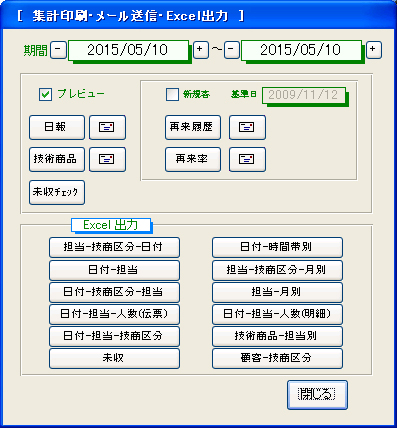397x428 pixels.
Task: Decrease the period end date with minus
Action: [x=232, y=50]
